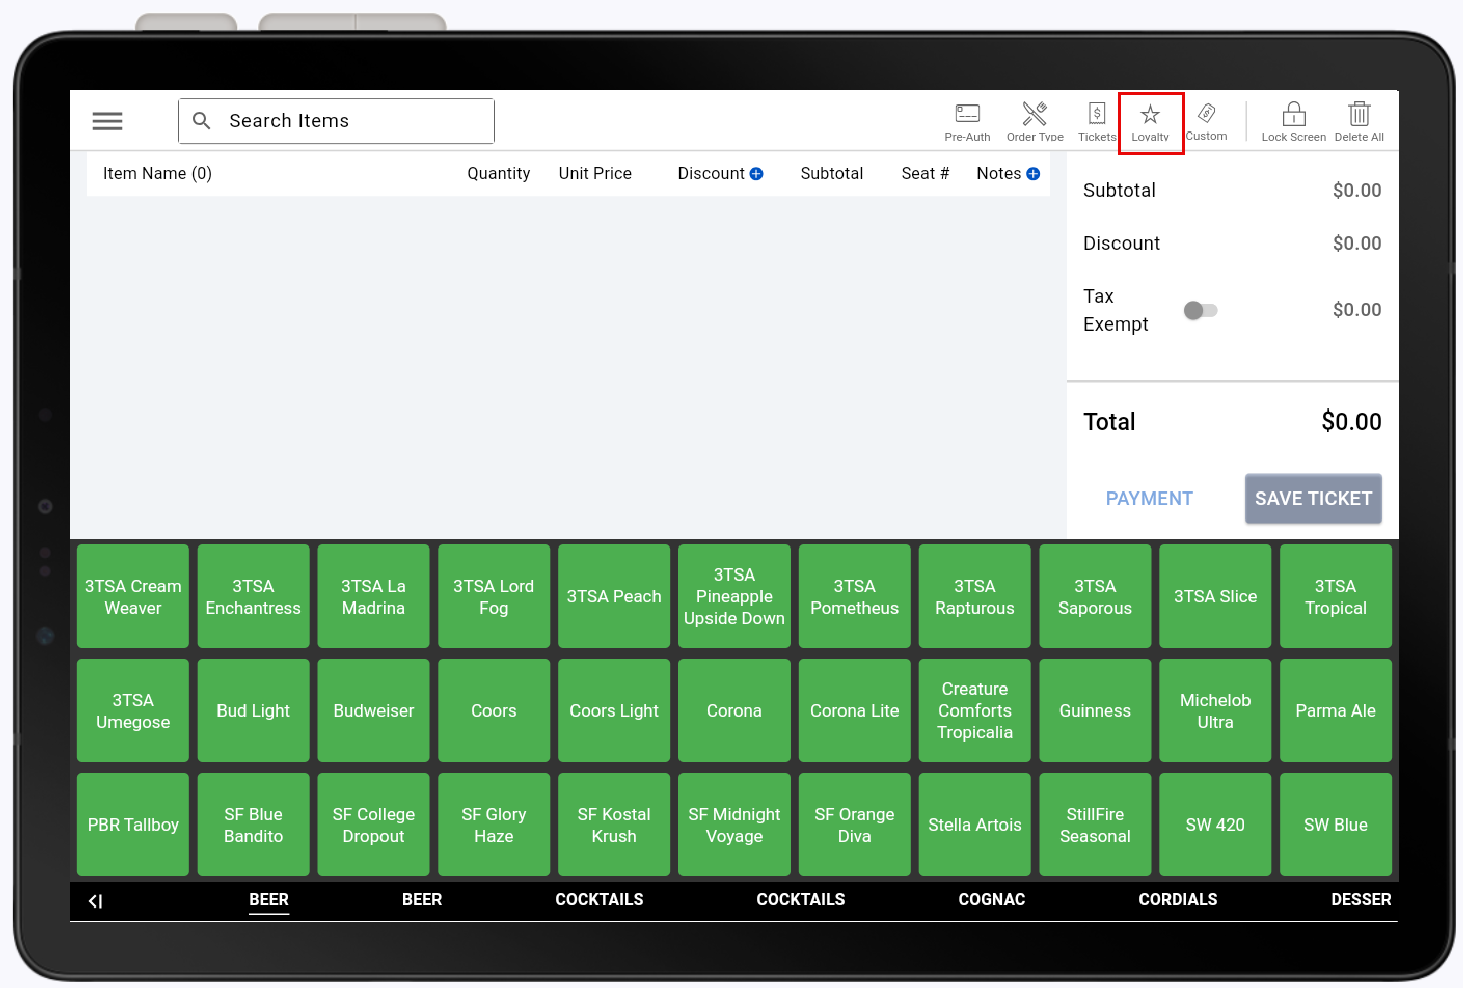Add Creature Comforts Tropicalia
The height and width of the screenshot is (988, 1463).
pos(975,711)
